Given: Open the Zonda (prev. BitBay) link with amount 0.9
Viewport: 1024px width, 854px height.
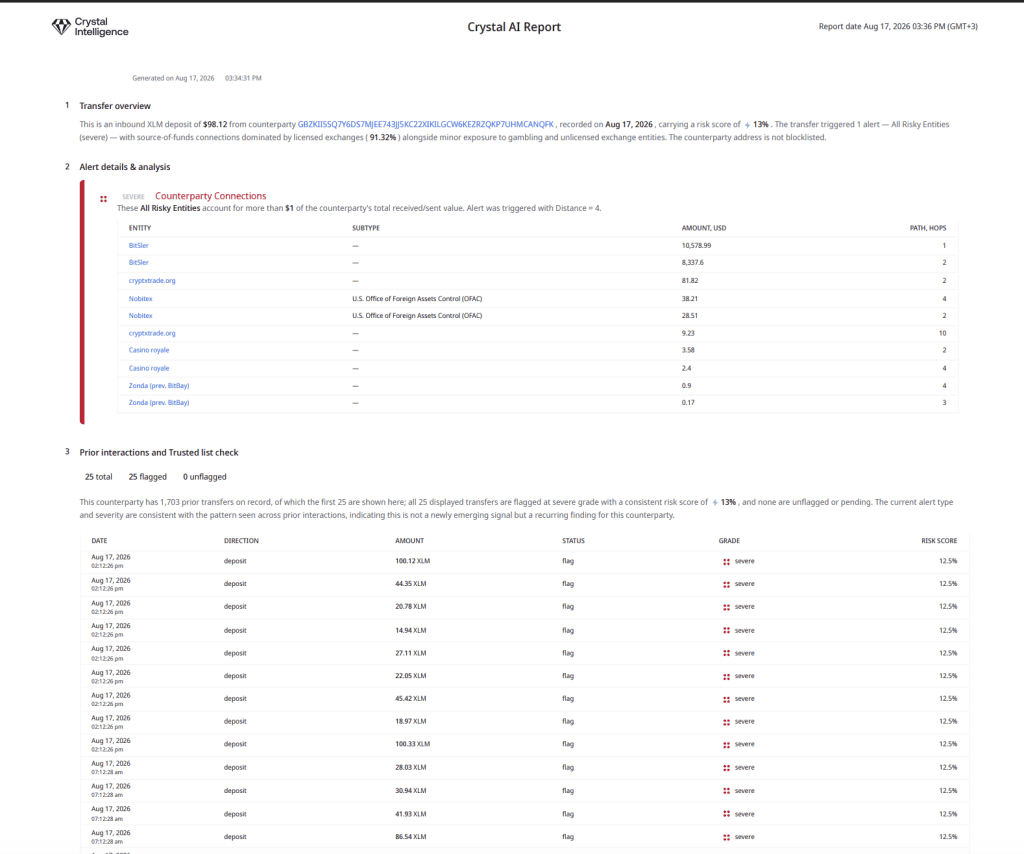Looking at the screenshot, I should point(159,386).
